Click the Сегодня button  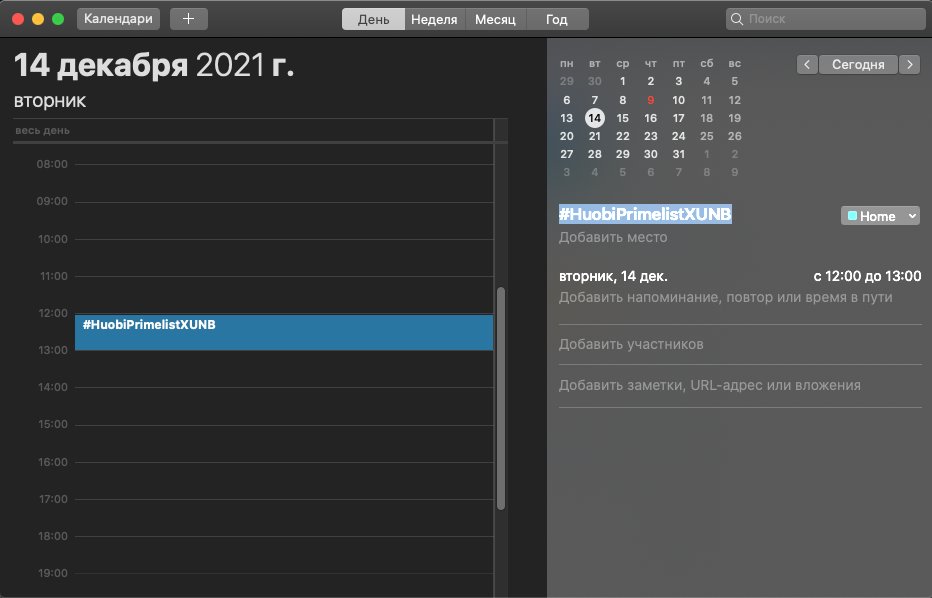(x=858, y=64)
